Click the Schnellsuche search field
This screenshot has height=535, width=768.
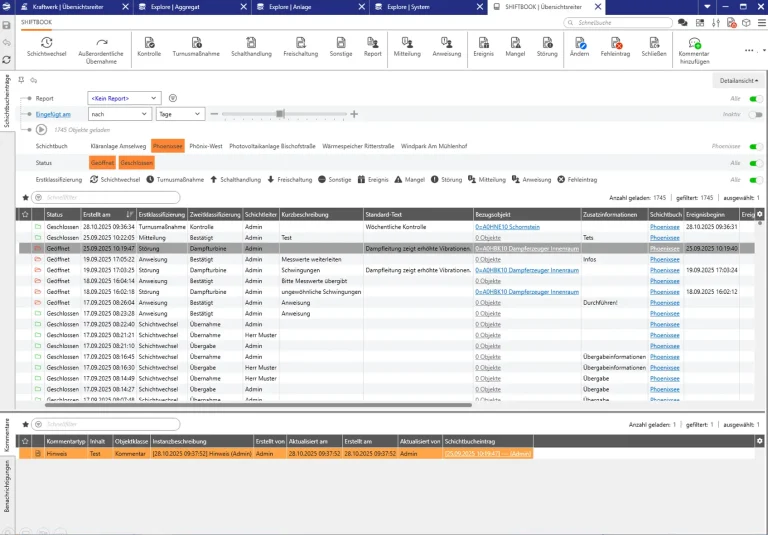[x=617, y=21]
